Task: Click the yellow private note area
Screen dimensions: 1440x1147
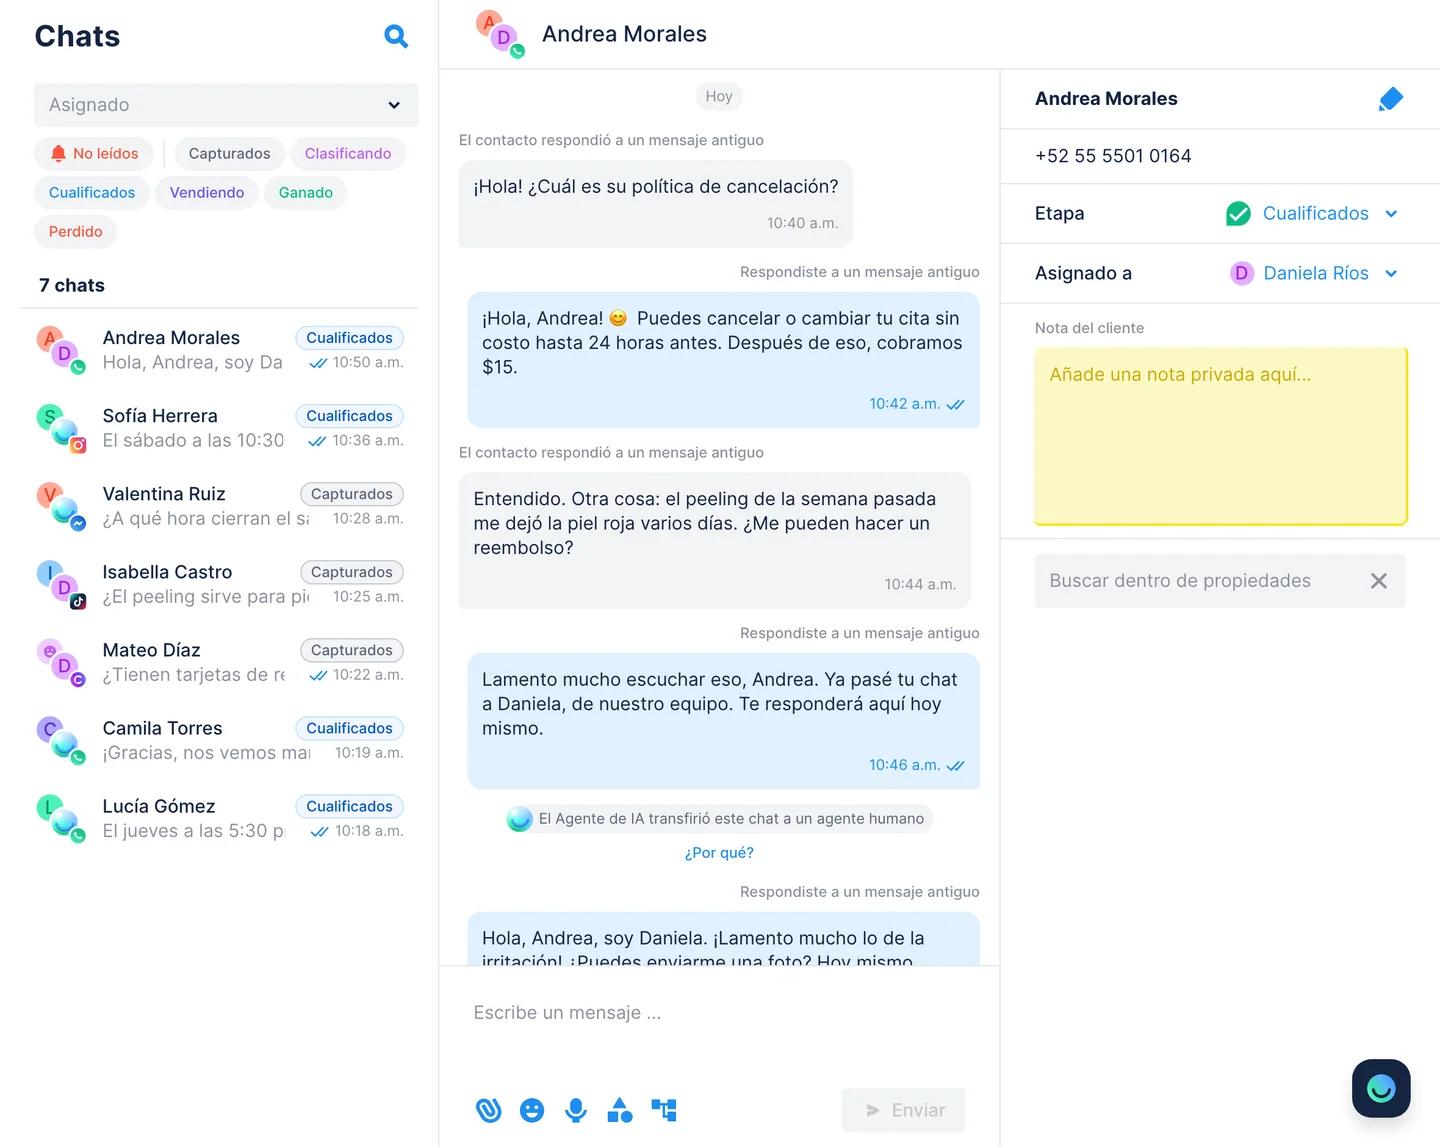Action: point(1221,436)
